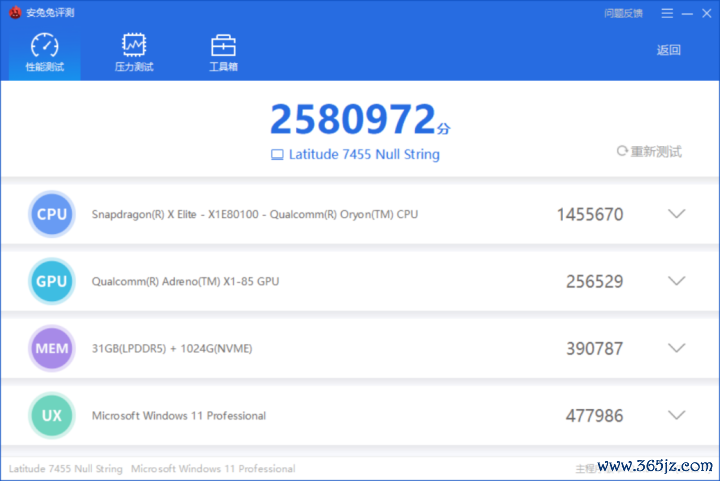Click the Qualcomm(R) Adreno(TM) X1-85 GPU text

coord(186,281)
